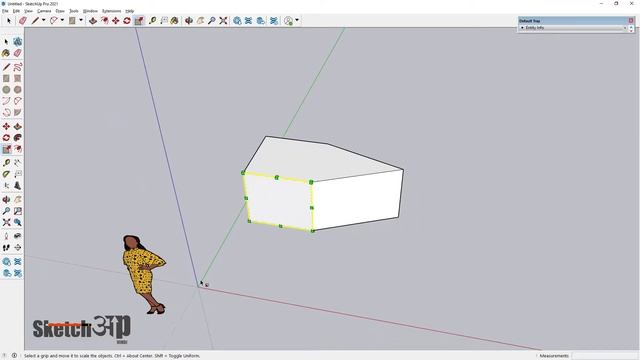
Task: Activate the Push/Pull tool in top toolbar
Action: point(93,20)
